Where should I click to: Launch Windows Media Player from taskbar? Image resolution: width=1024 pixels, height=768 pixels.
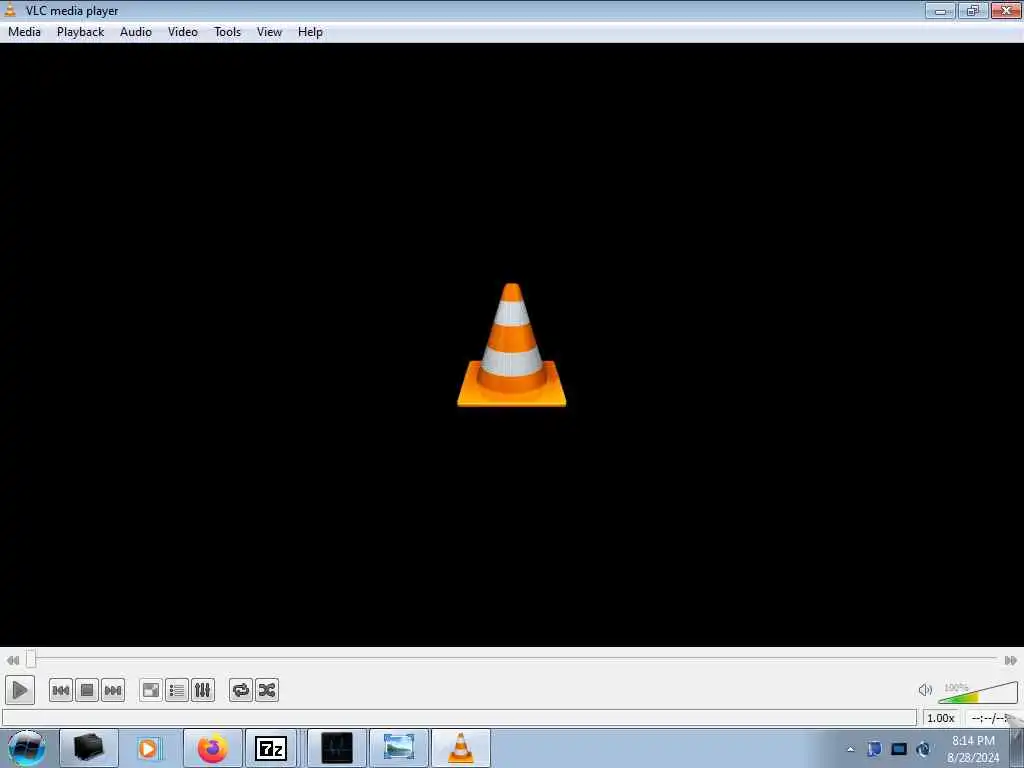tap(149, 748)
